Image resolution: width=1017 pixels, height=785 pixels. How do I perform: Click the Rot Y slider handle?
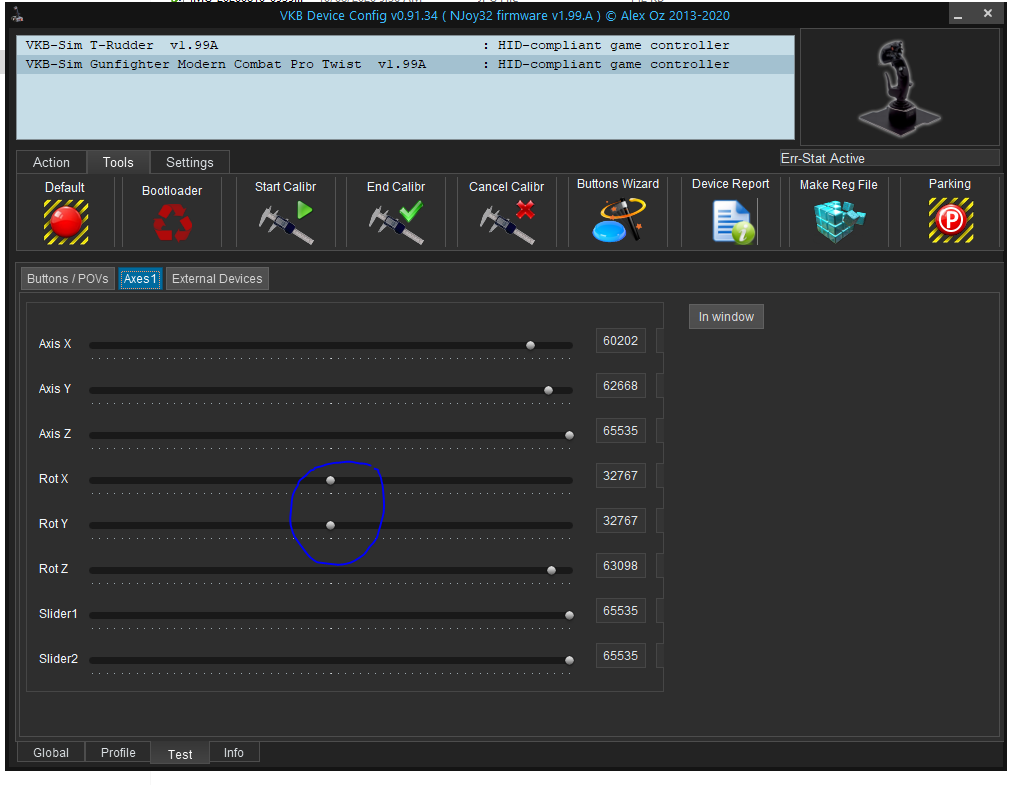331,525
